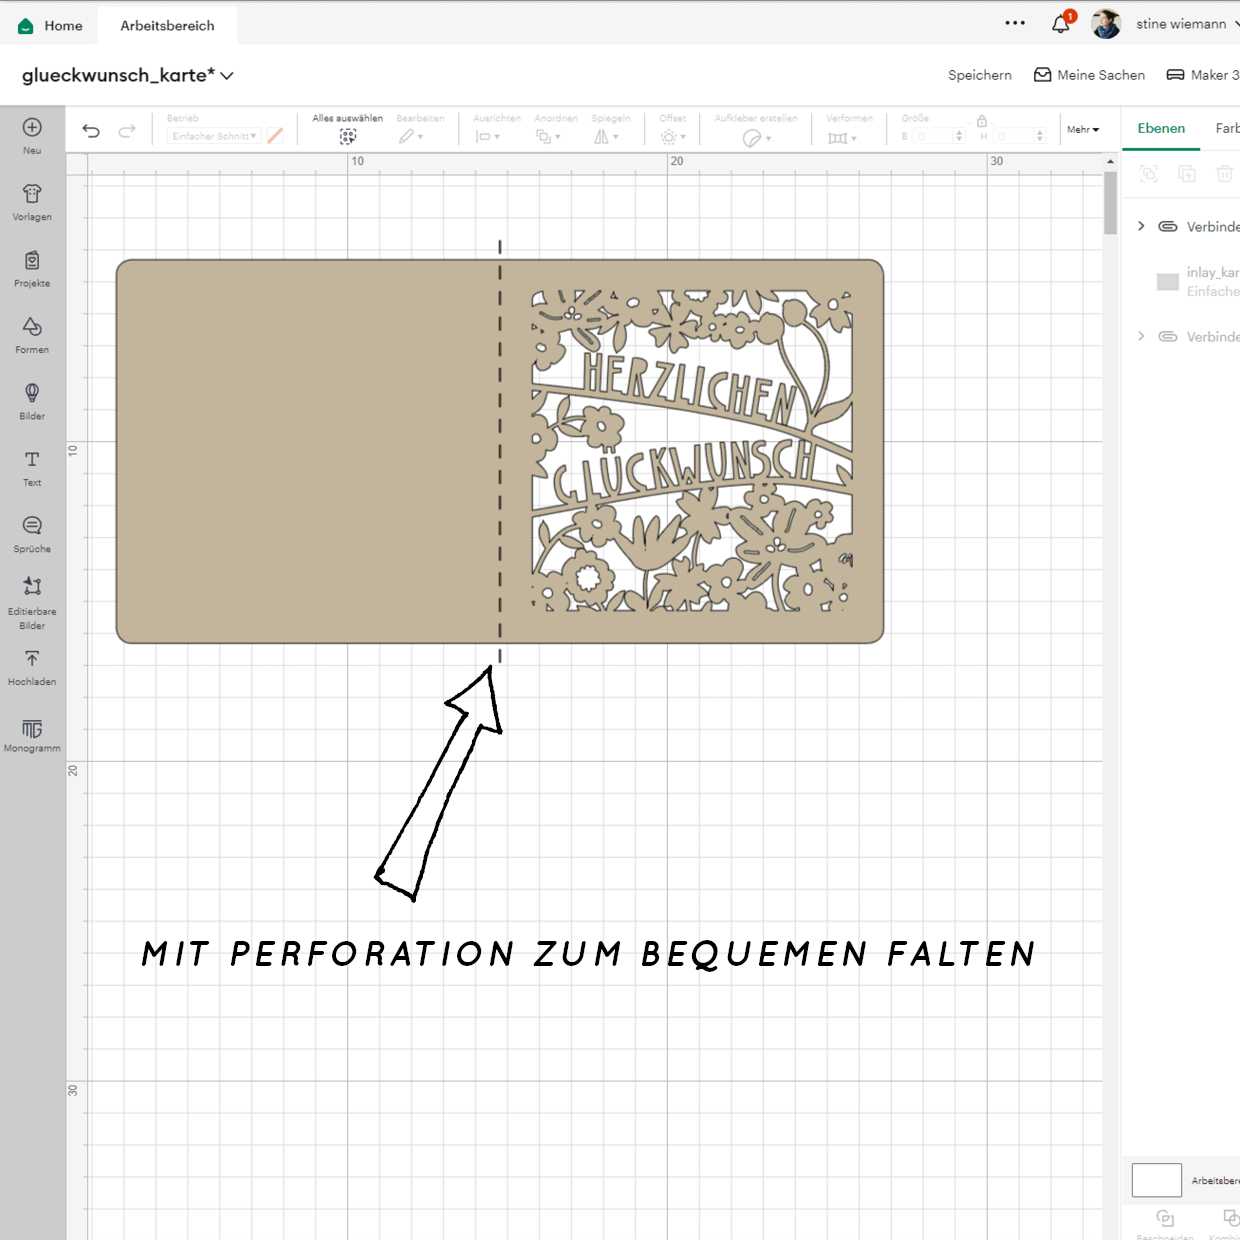Open the project name dropdown chevron

coord(227,76)
